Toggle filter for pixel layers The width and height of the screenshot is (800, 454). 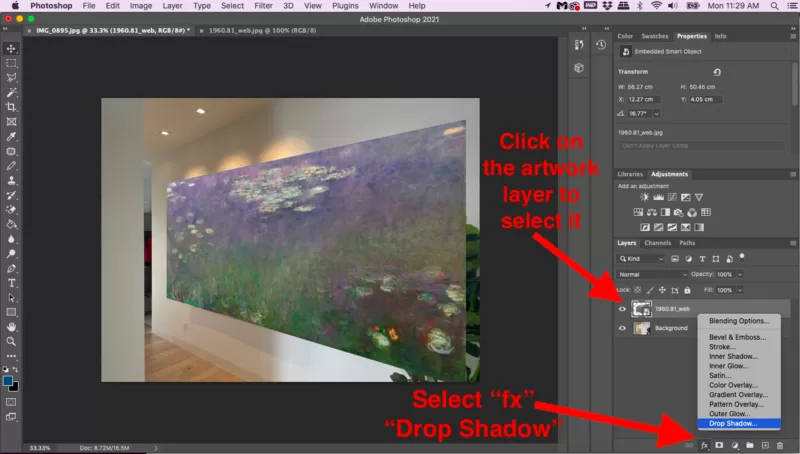(675, 259)
